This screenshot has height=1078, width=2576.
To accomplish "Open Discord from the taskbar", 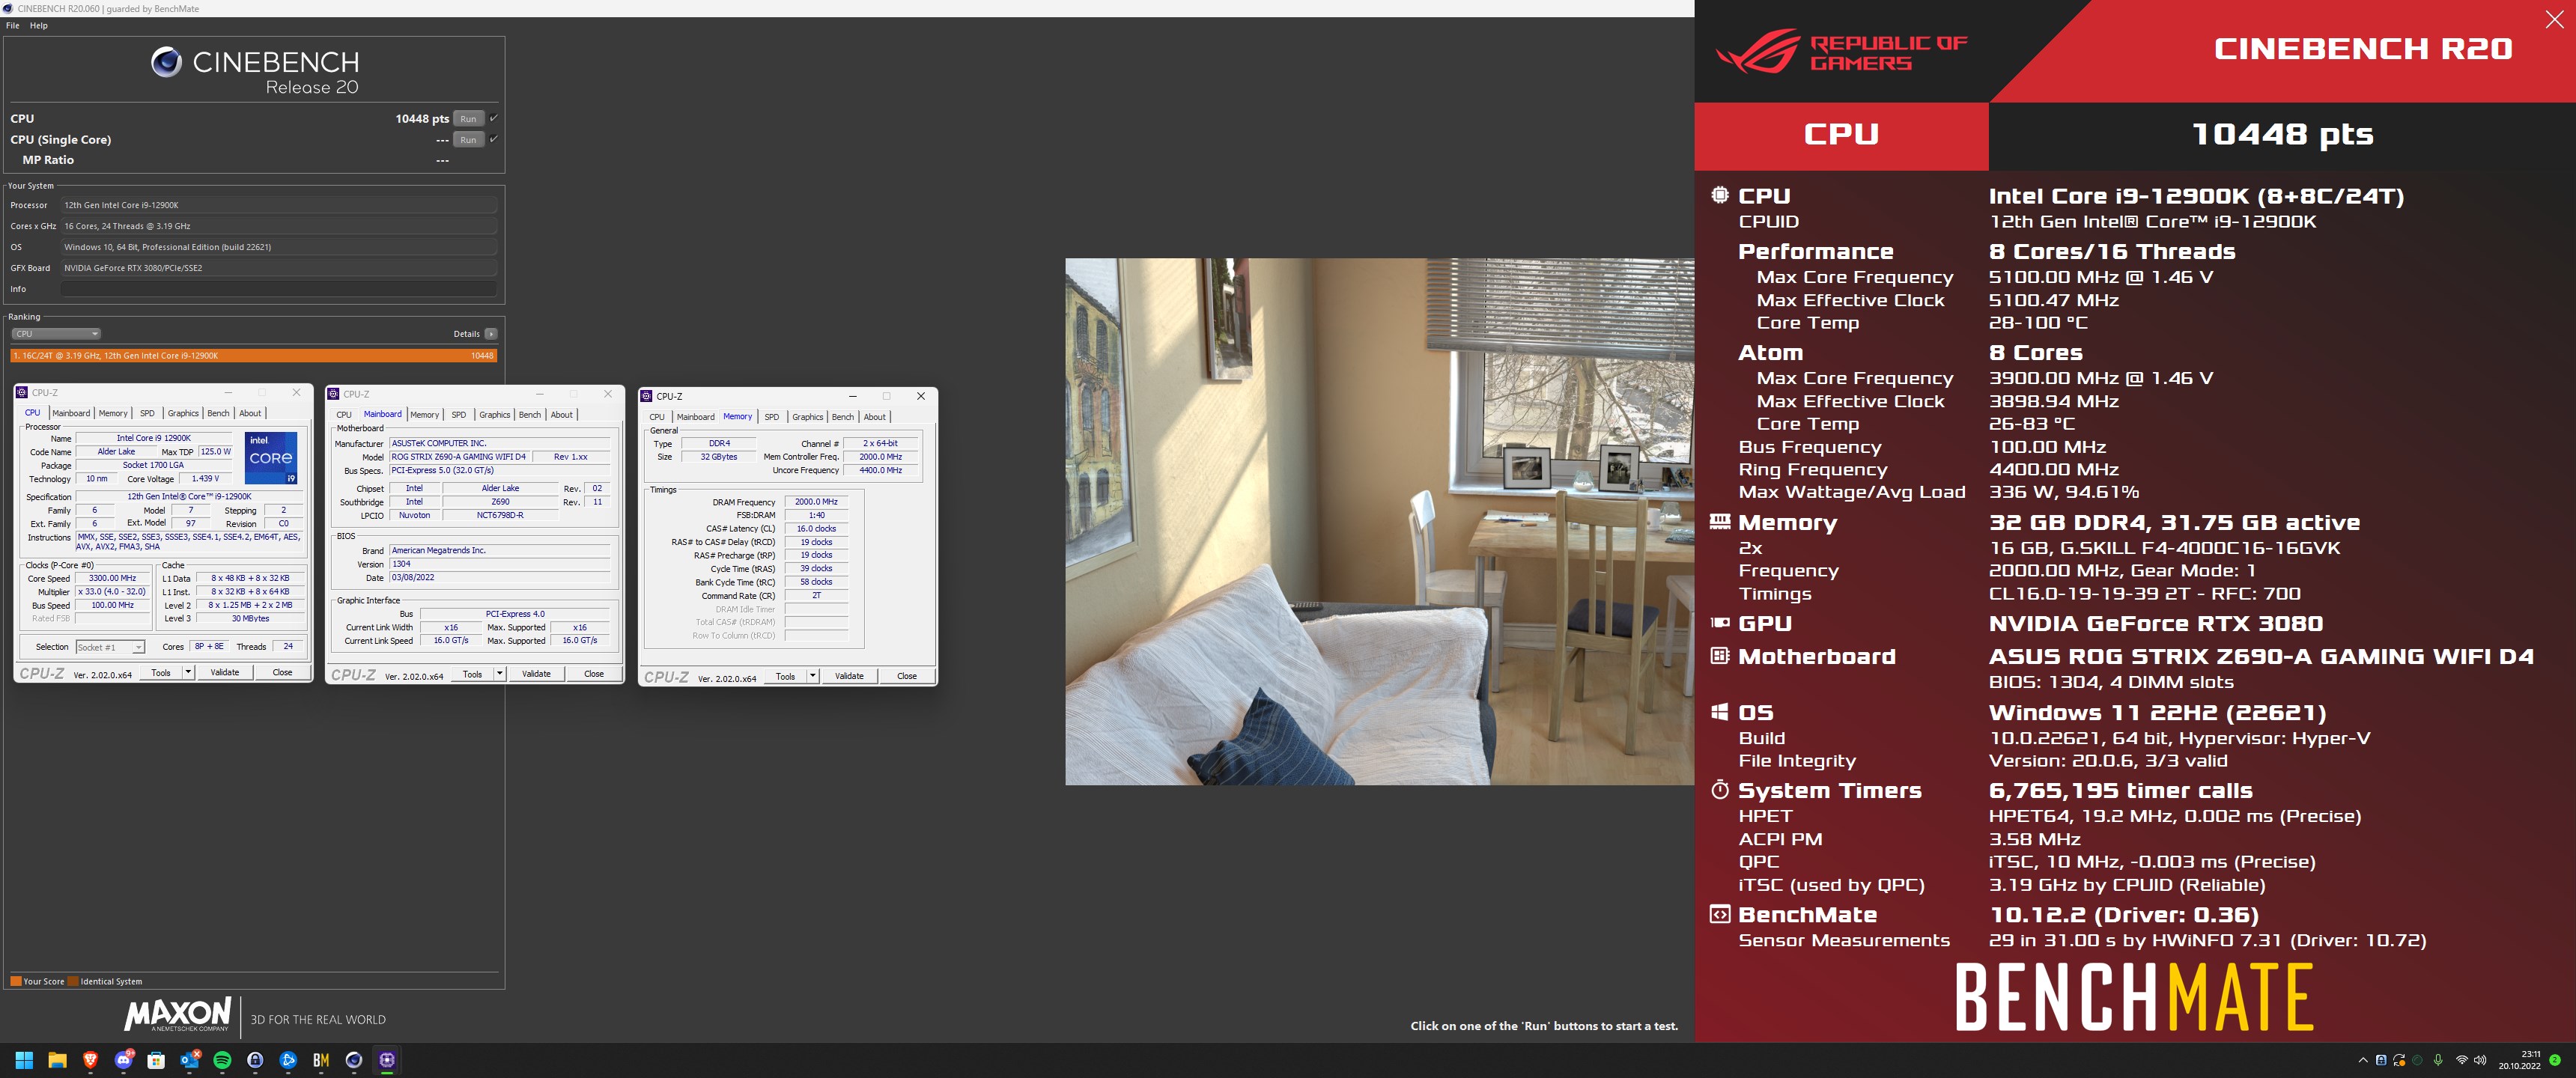I will 123,1060.
